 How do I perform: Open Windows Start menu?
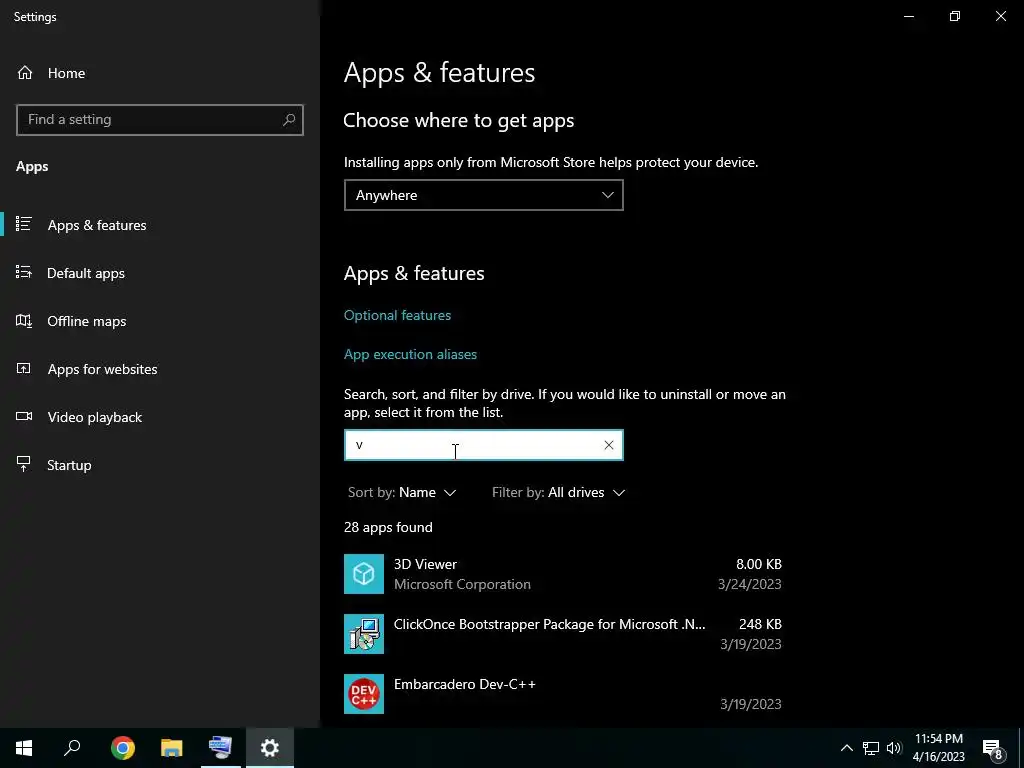(24, 748)
